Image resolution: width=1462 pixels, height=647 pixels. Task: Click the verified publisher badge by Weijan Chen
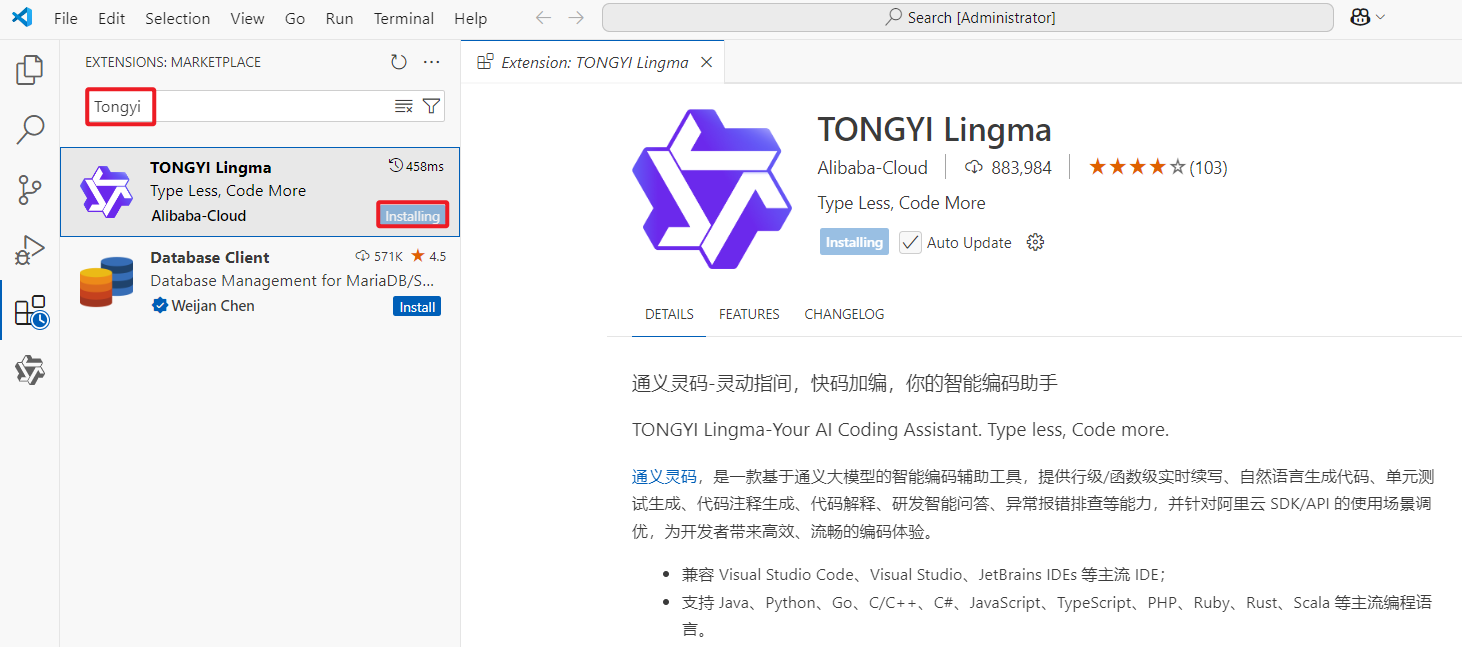click(x=159, y=306)
